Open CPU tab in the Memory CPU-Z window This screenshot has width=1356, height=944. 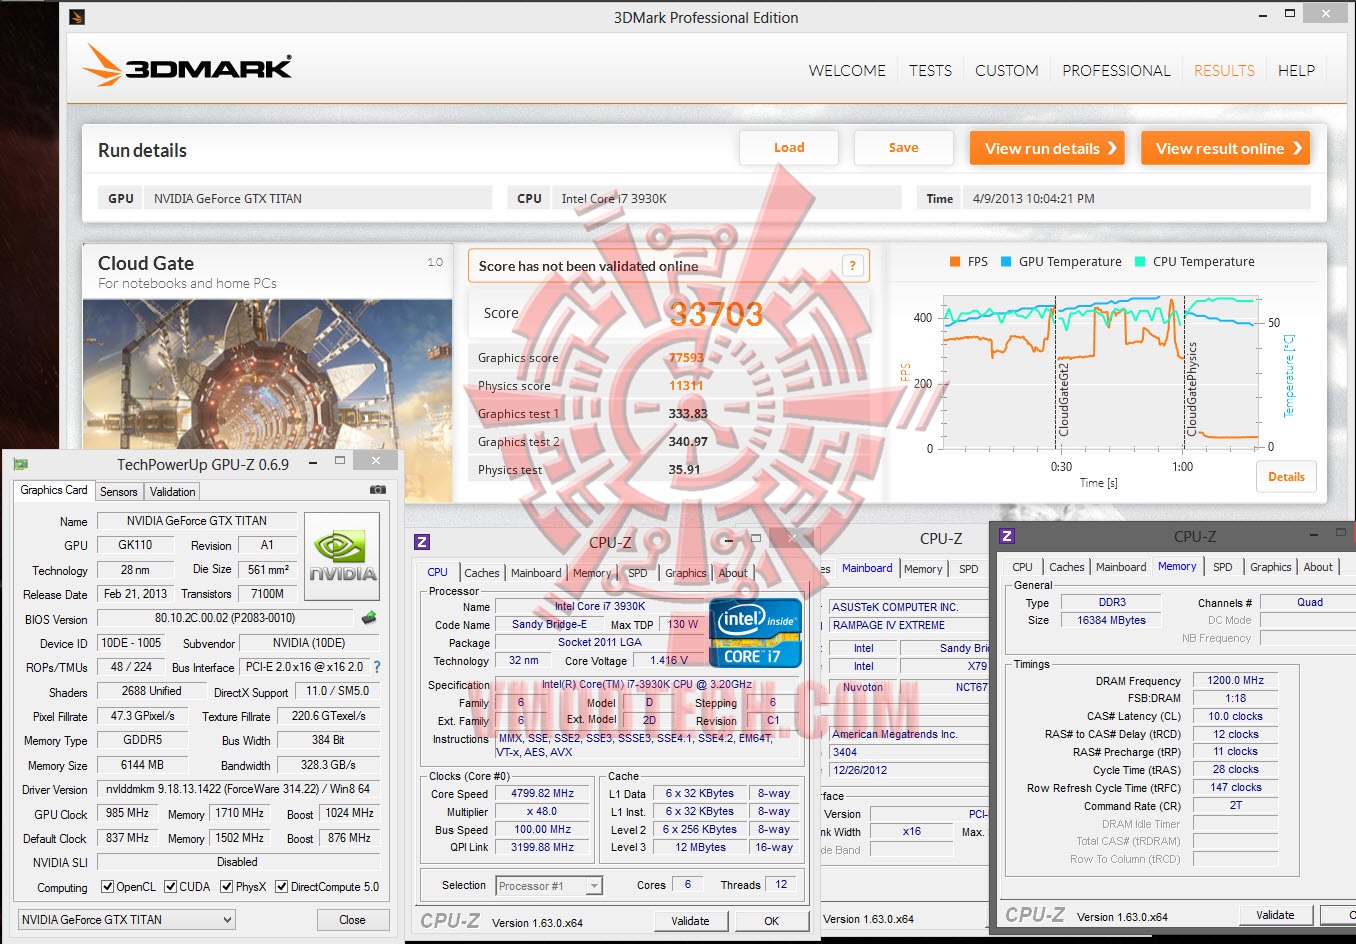click(x=1022, y=567)
